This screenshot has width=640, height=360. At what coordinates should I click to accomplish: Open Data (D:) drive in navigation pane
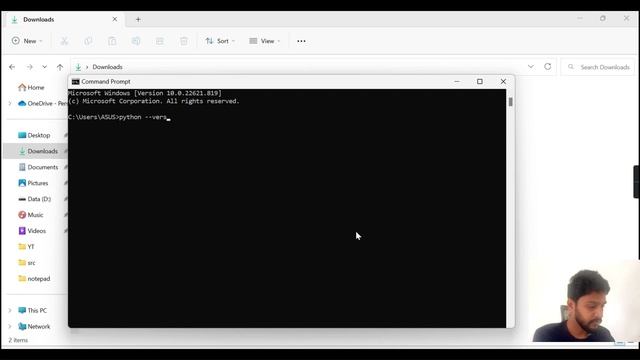coord(35,199)
